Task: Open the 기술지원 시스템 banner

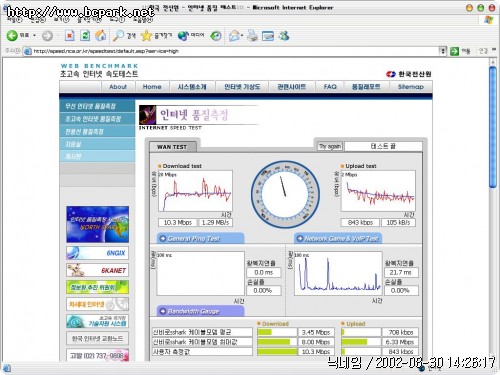Action: point(97,321)
